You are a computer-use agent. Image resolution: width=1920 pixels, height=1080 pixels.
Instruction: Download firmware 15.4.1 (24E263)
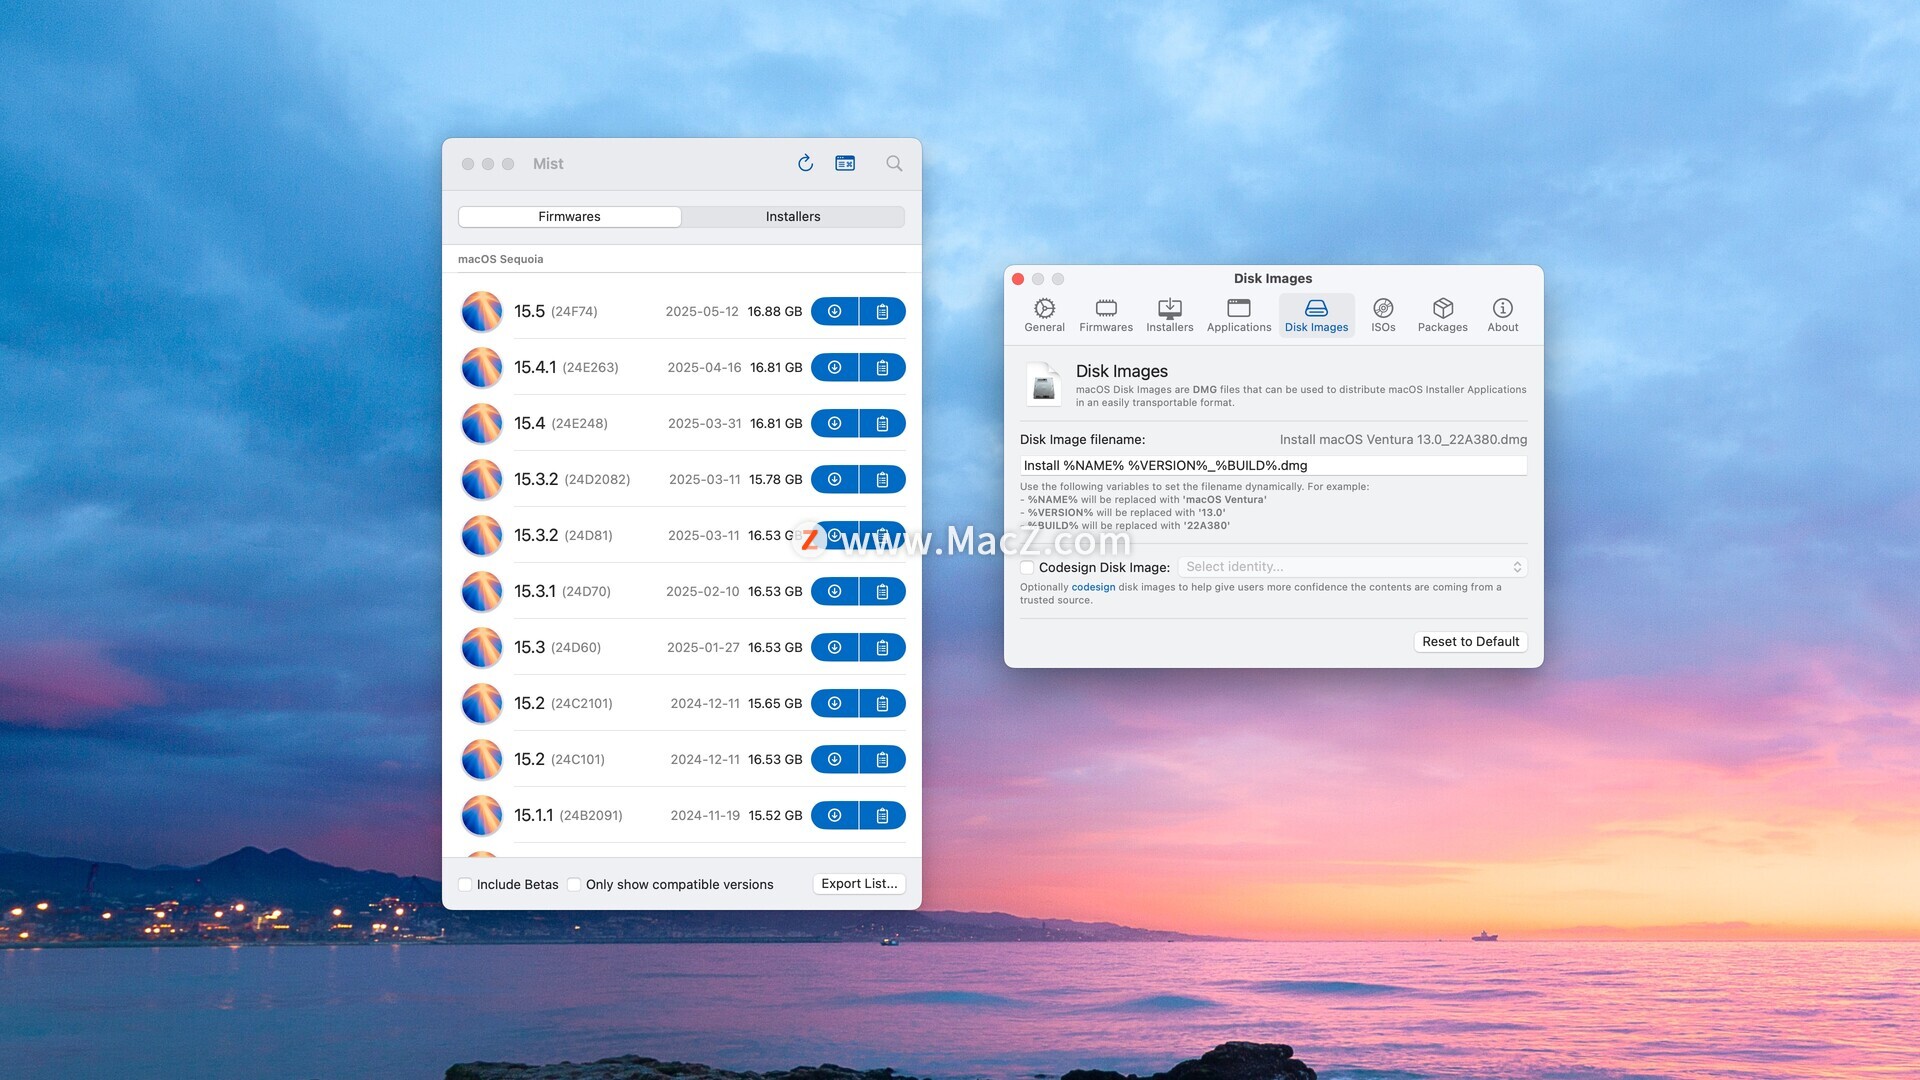pos(834,368)
